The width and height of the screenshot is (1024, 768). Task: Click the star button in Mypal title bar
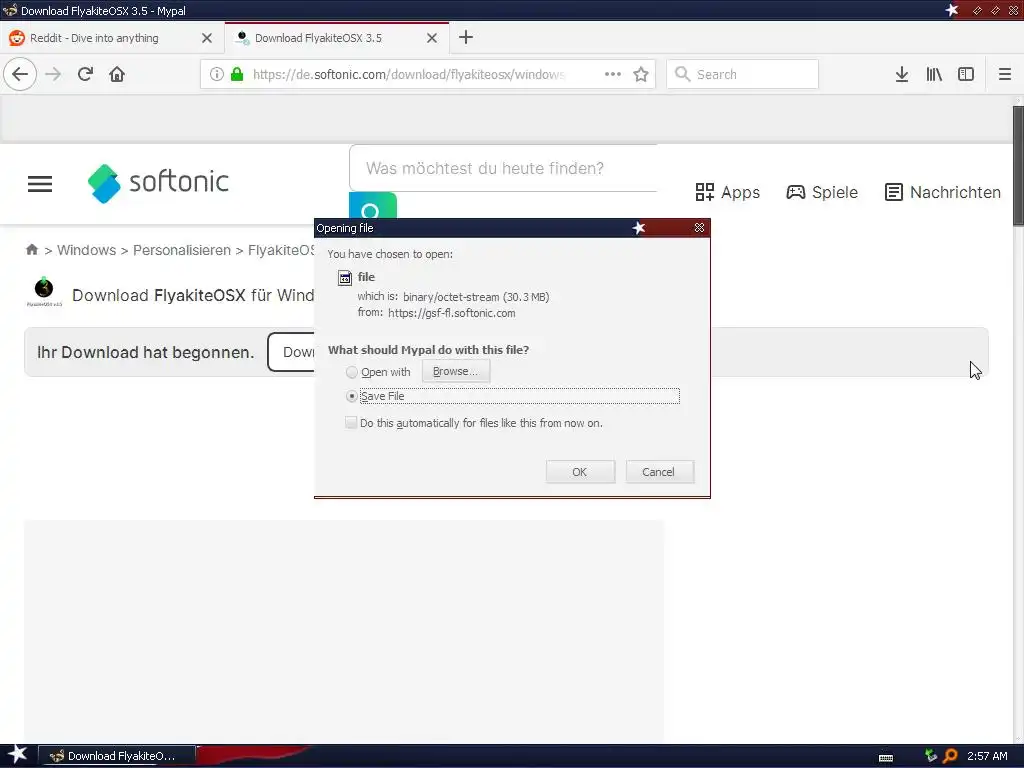click(x=952, y=10)
